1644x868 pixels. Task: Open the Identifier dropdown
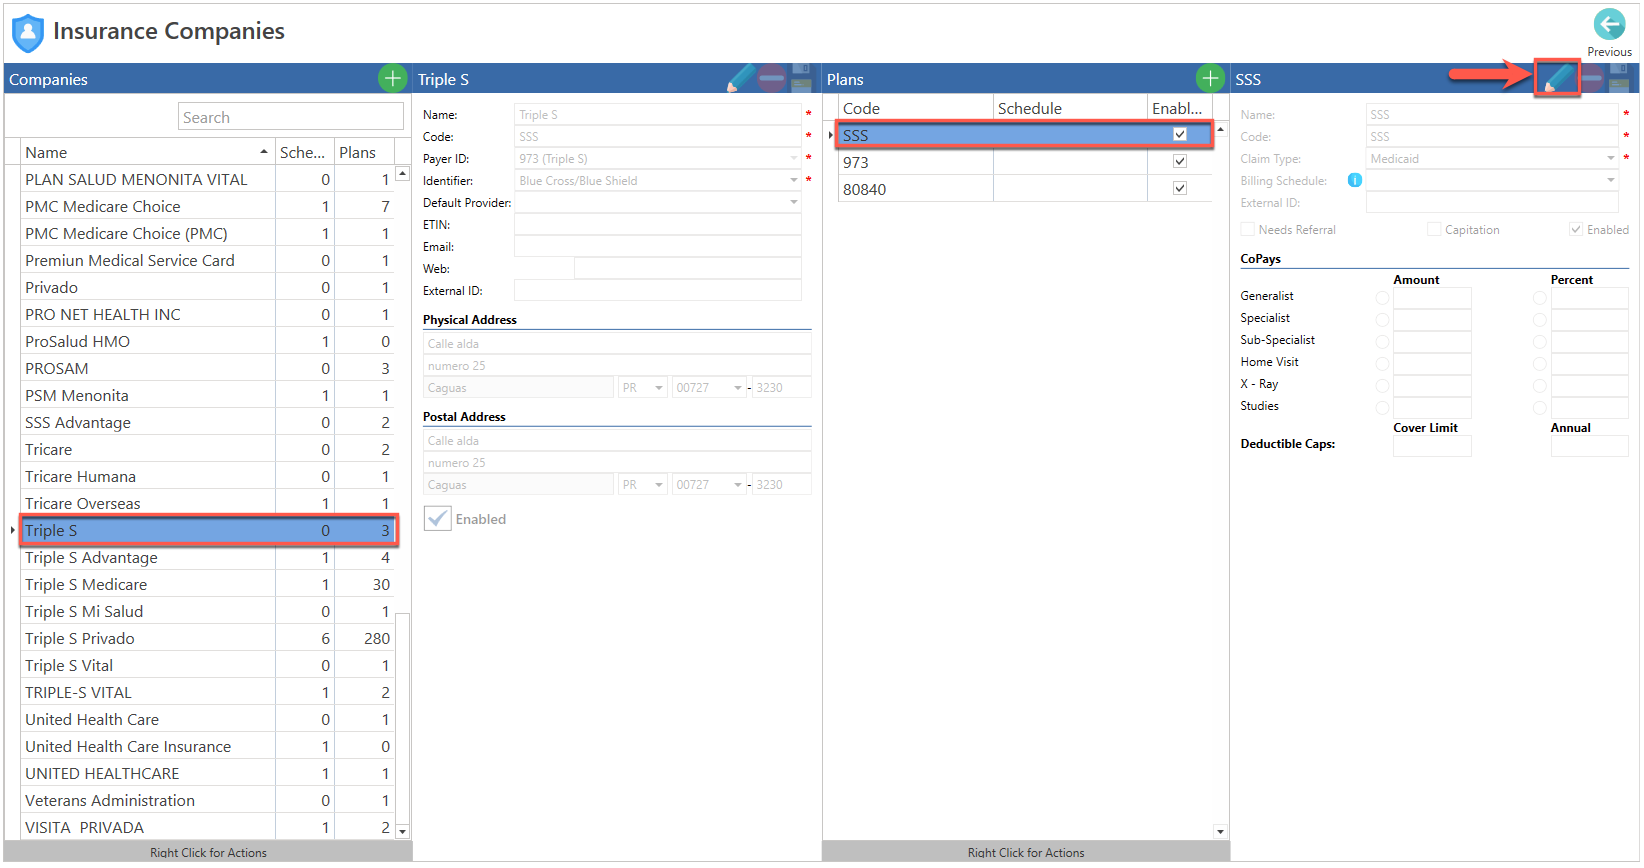point(794,180)
